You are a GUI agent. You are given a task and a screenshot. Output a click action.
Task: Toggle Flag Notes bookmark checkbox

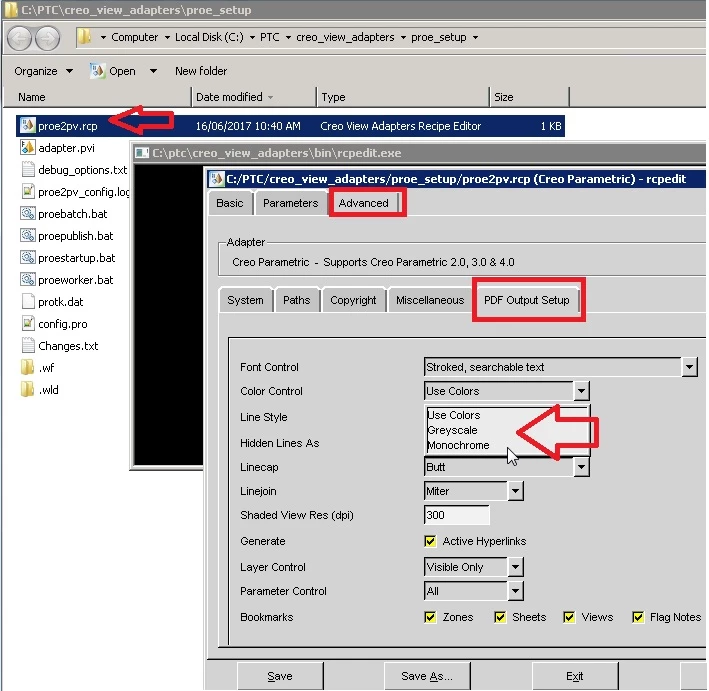coord(638,617)
